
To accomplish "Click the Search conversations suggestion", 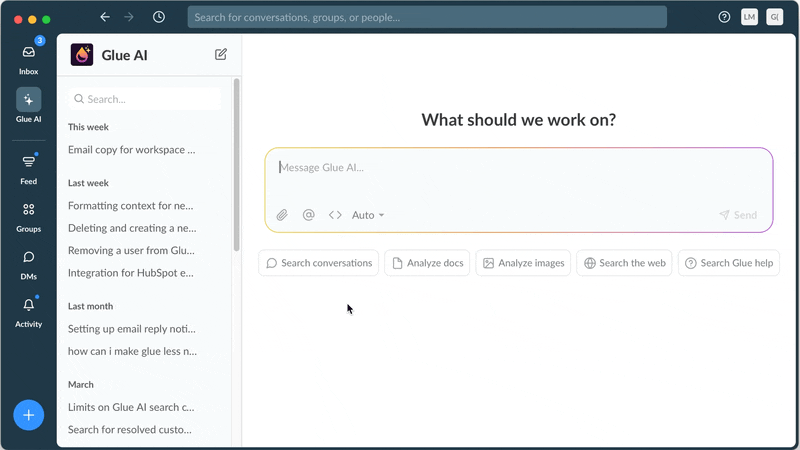I will coord(318,263).
